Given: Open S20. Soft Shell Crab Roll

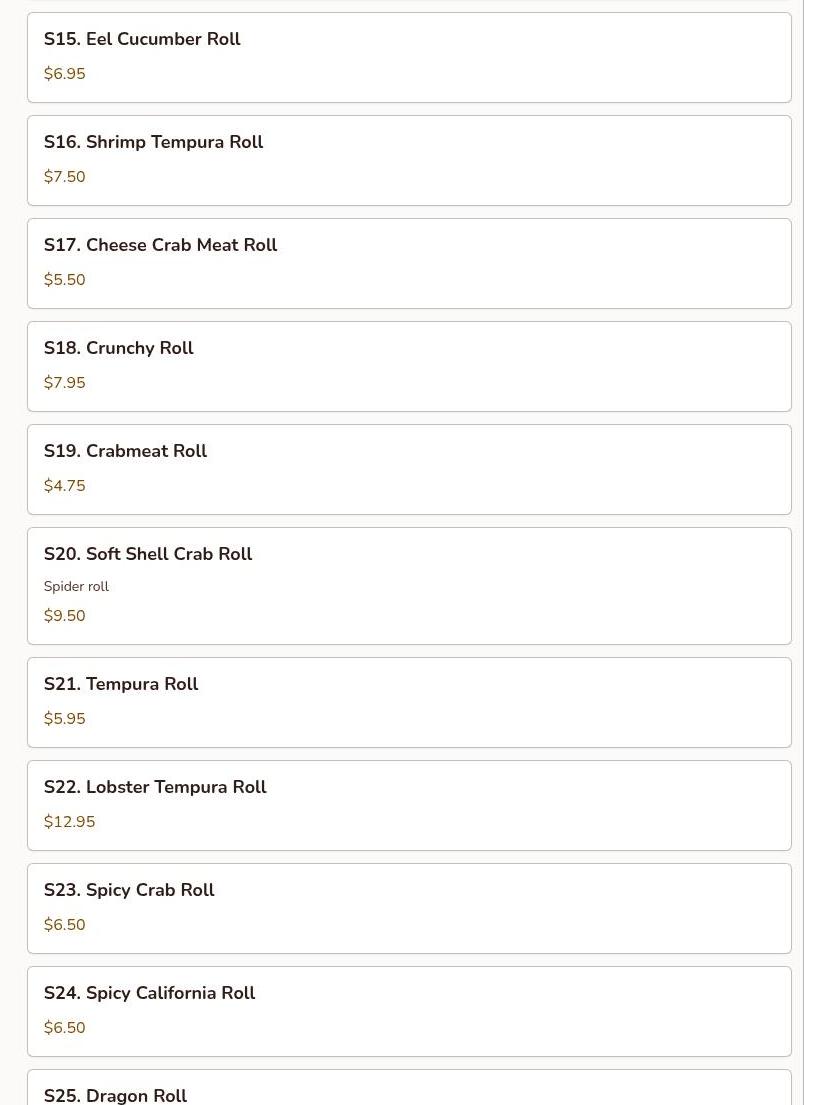Looking at the screenshot, I should point(409,586).
